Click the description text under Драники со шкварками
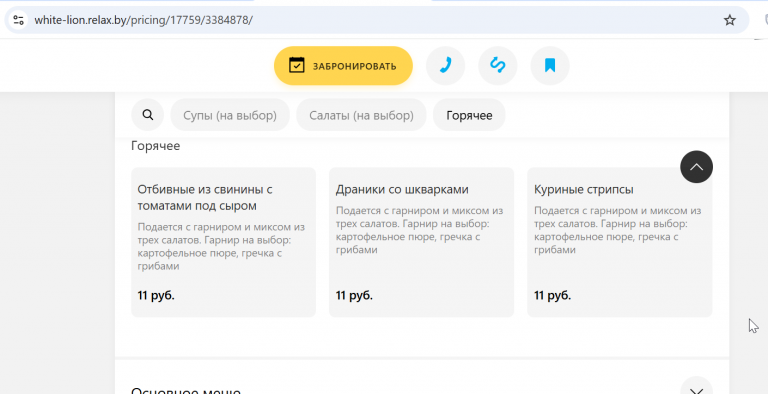The width and height of the screenshot is (768, 394). (420, 230)
